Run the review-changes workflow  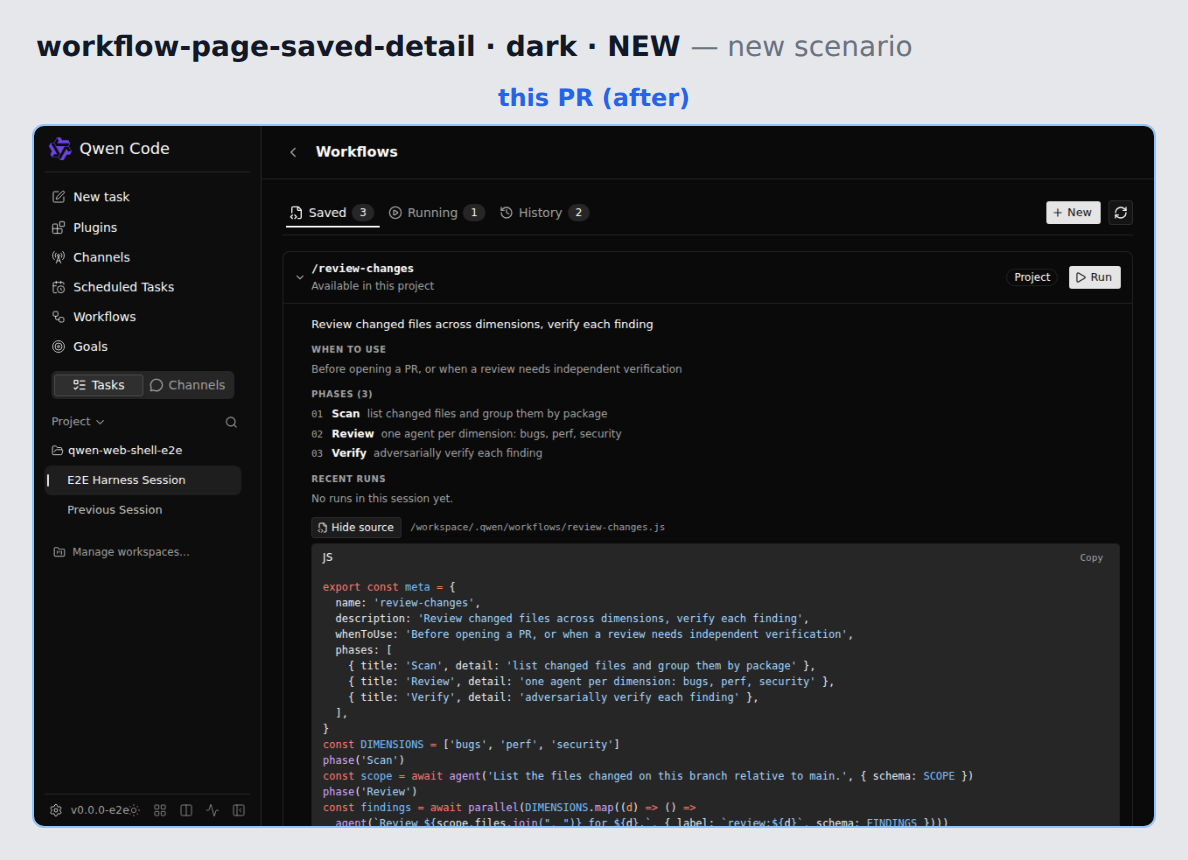(x=1094, y=277)
